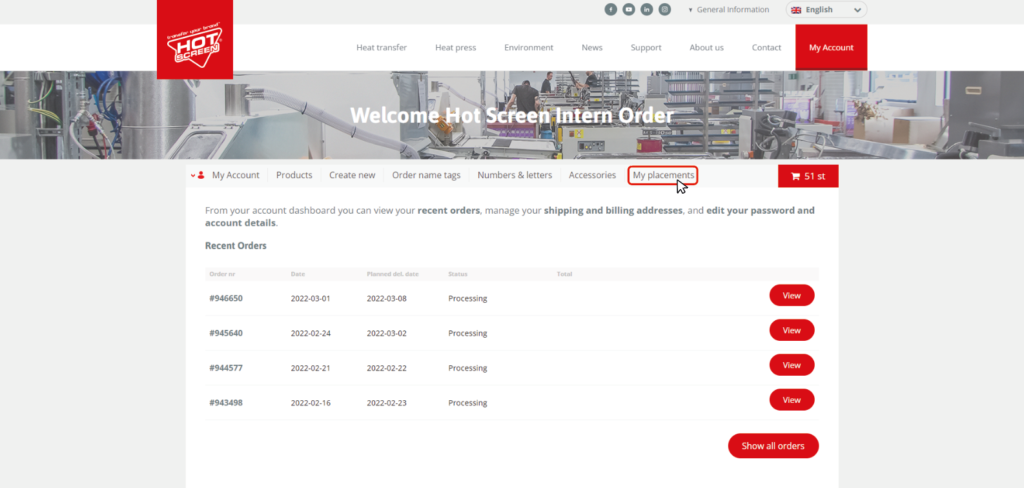Image resolution: width=1024 pixels, height=488 pixels.
Task: Click order number #945640
Action: point(226,333)
